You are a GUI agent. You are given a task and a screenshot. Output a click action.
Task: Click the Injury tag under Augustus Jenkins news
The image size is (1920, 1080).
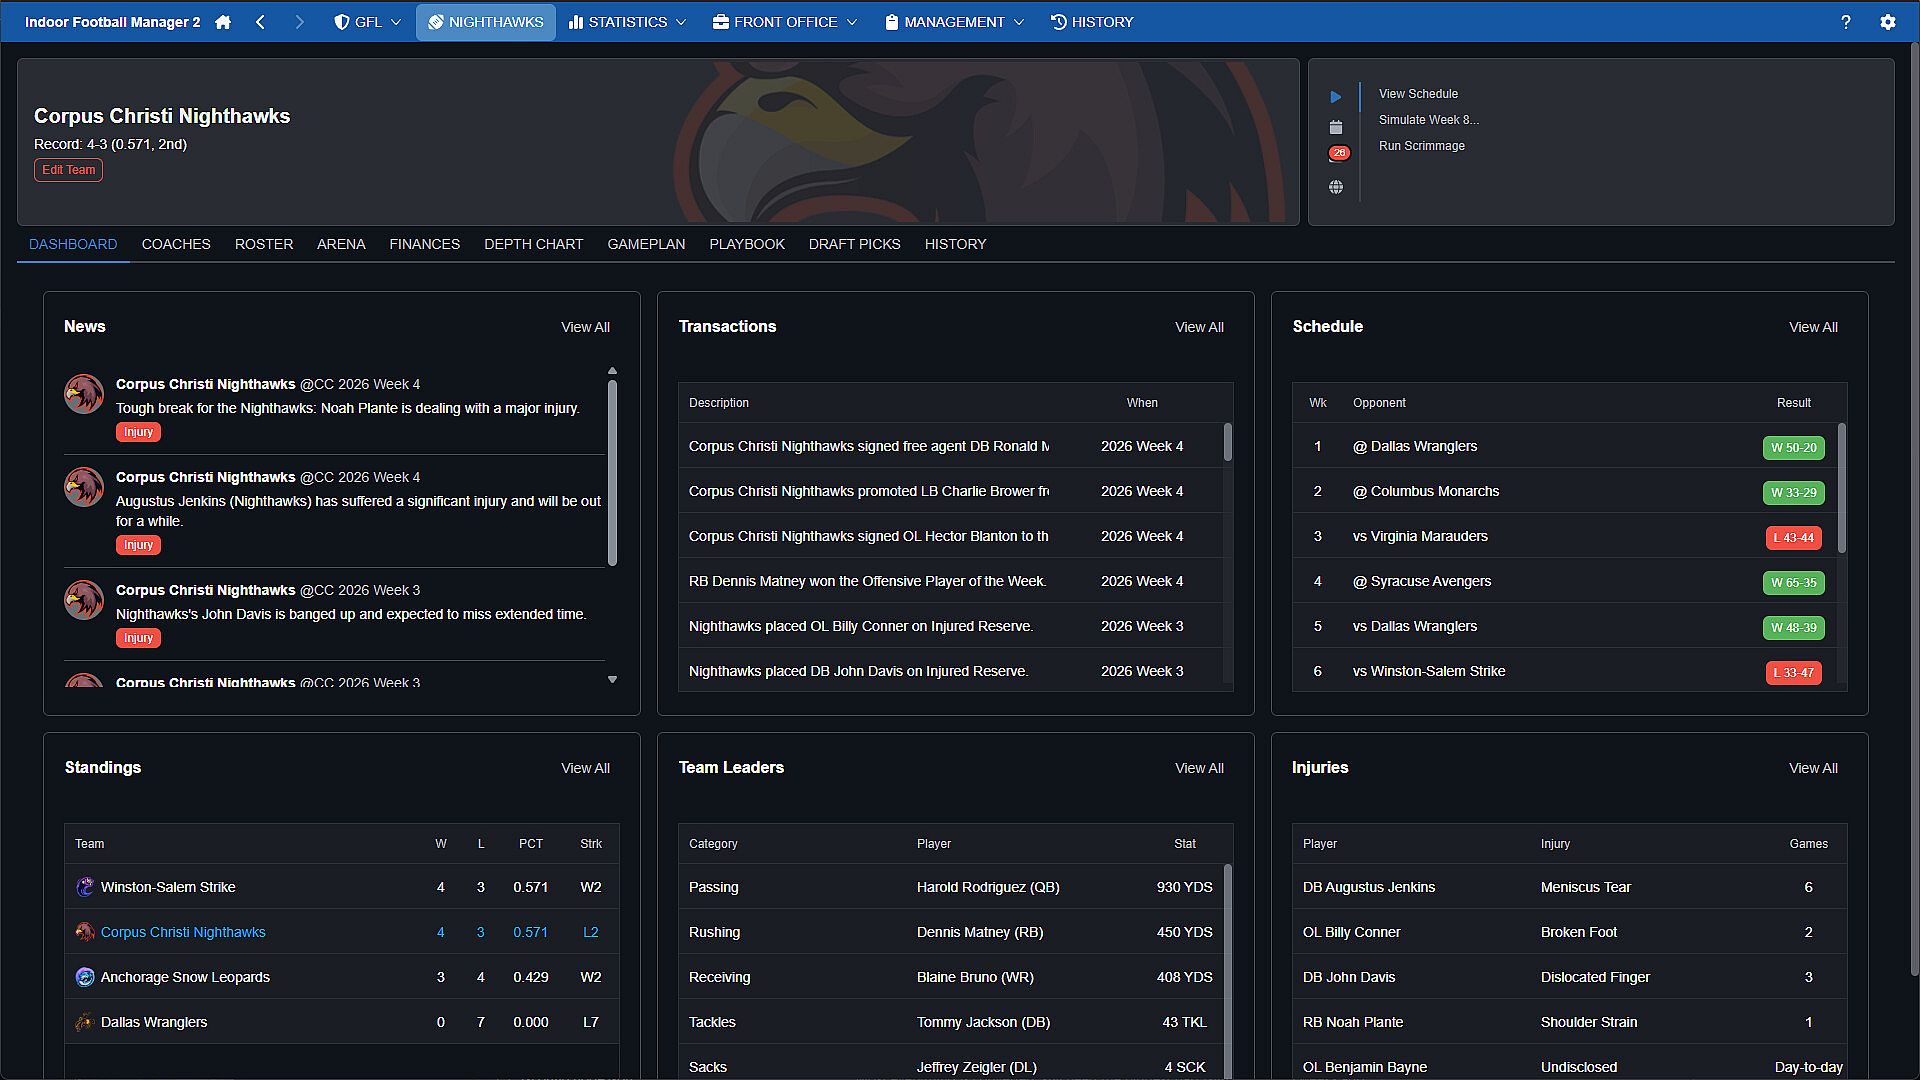pos(138,545)
